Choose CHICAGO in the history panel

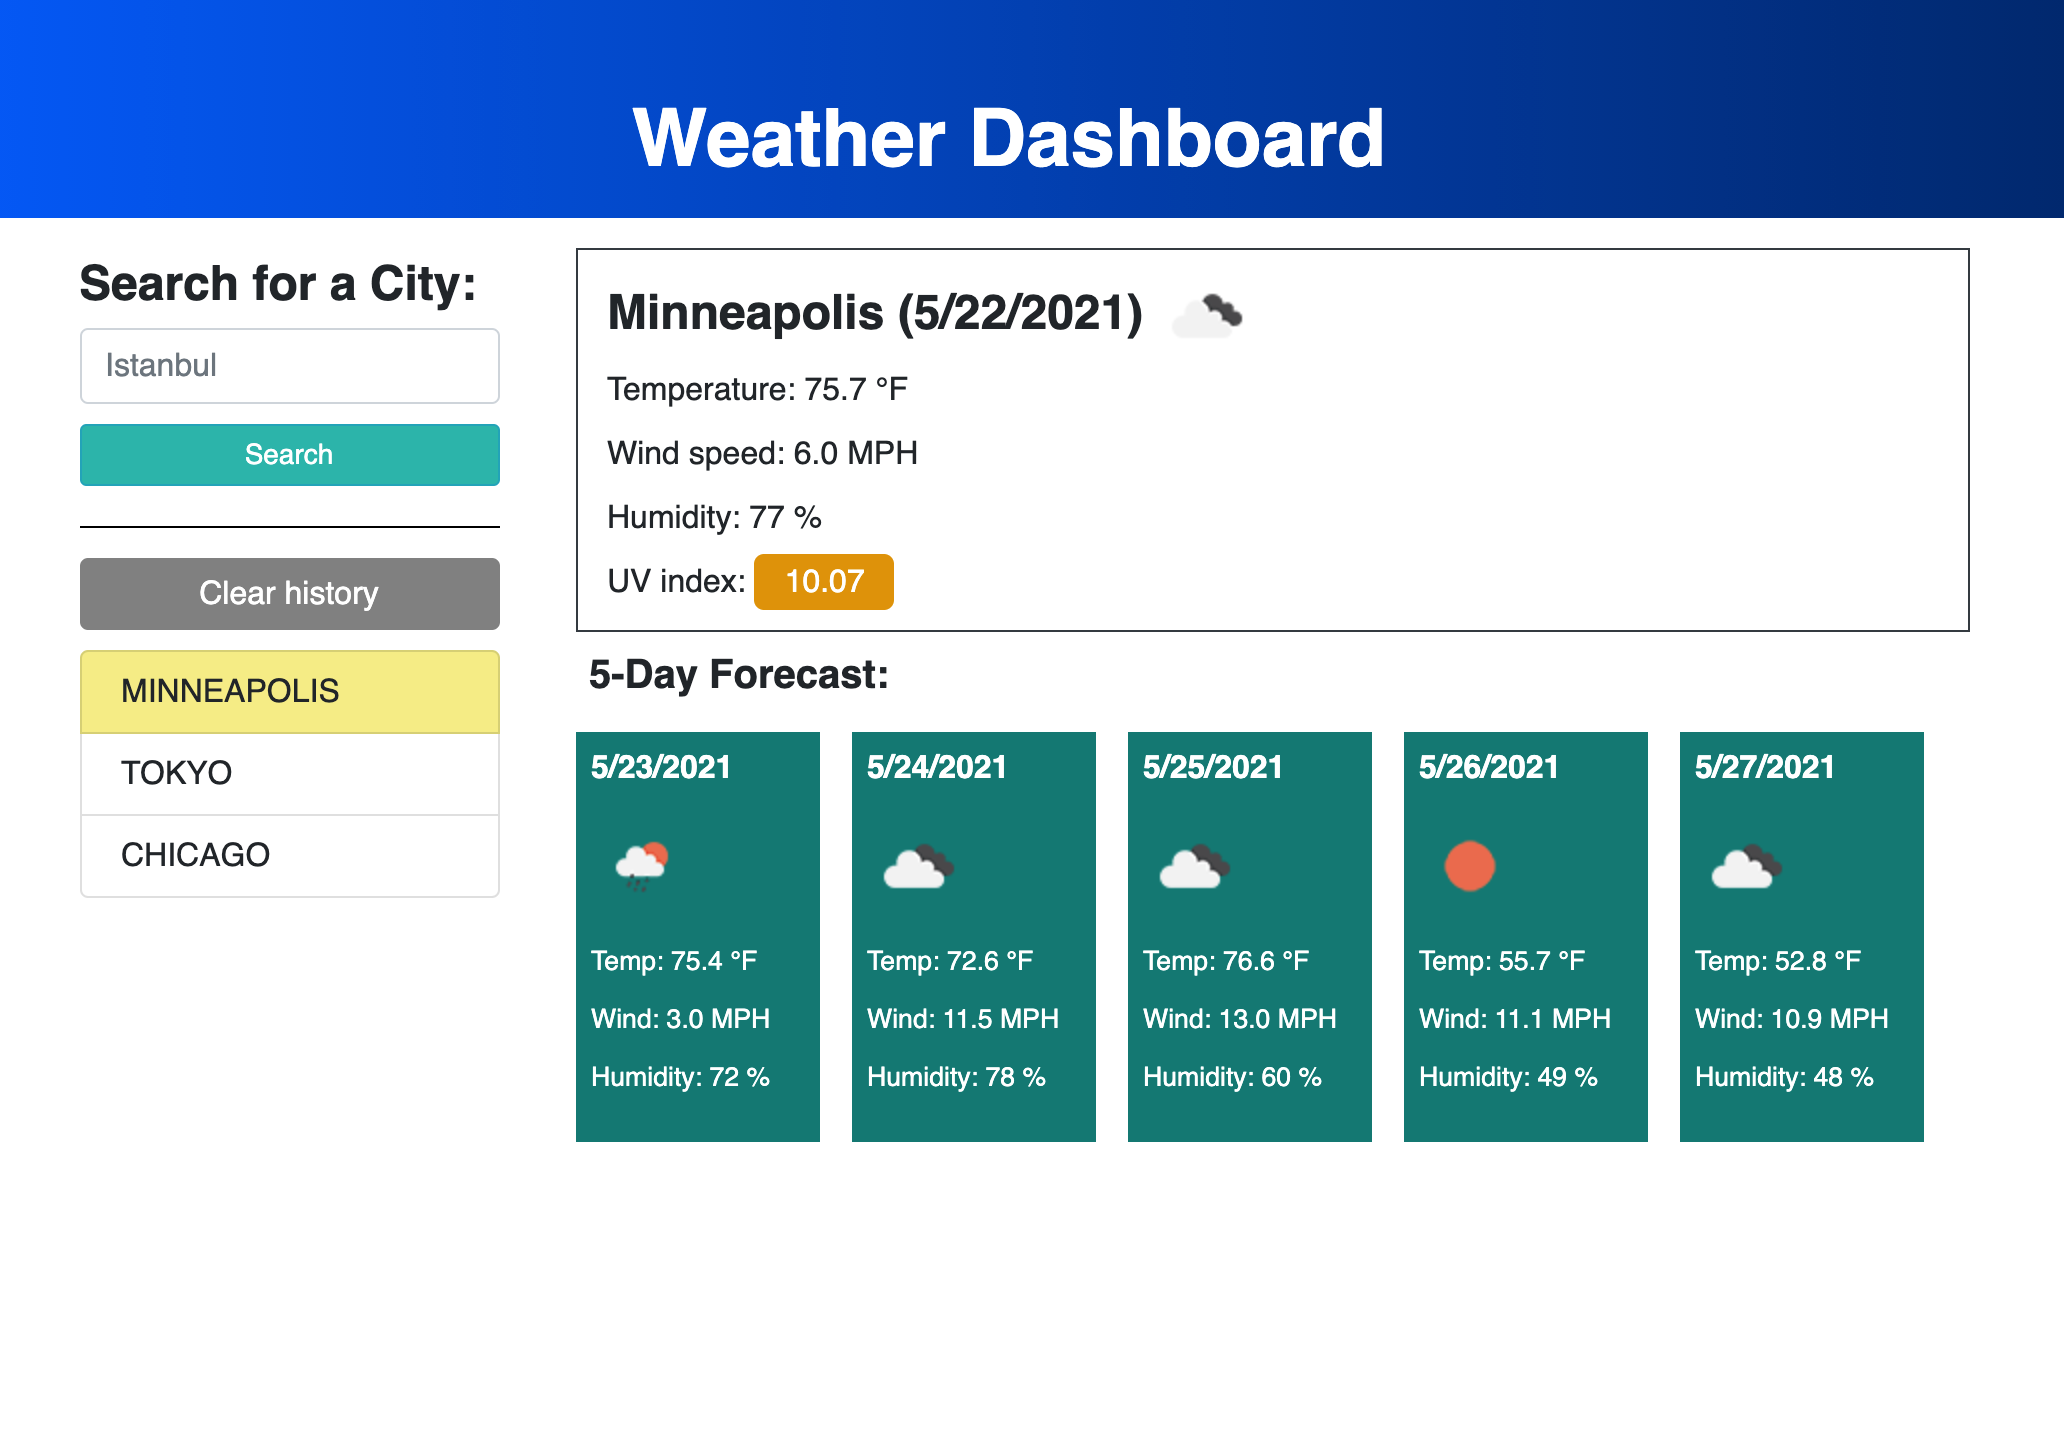pyautogui.click(x=289, y=855)
